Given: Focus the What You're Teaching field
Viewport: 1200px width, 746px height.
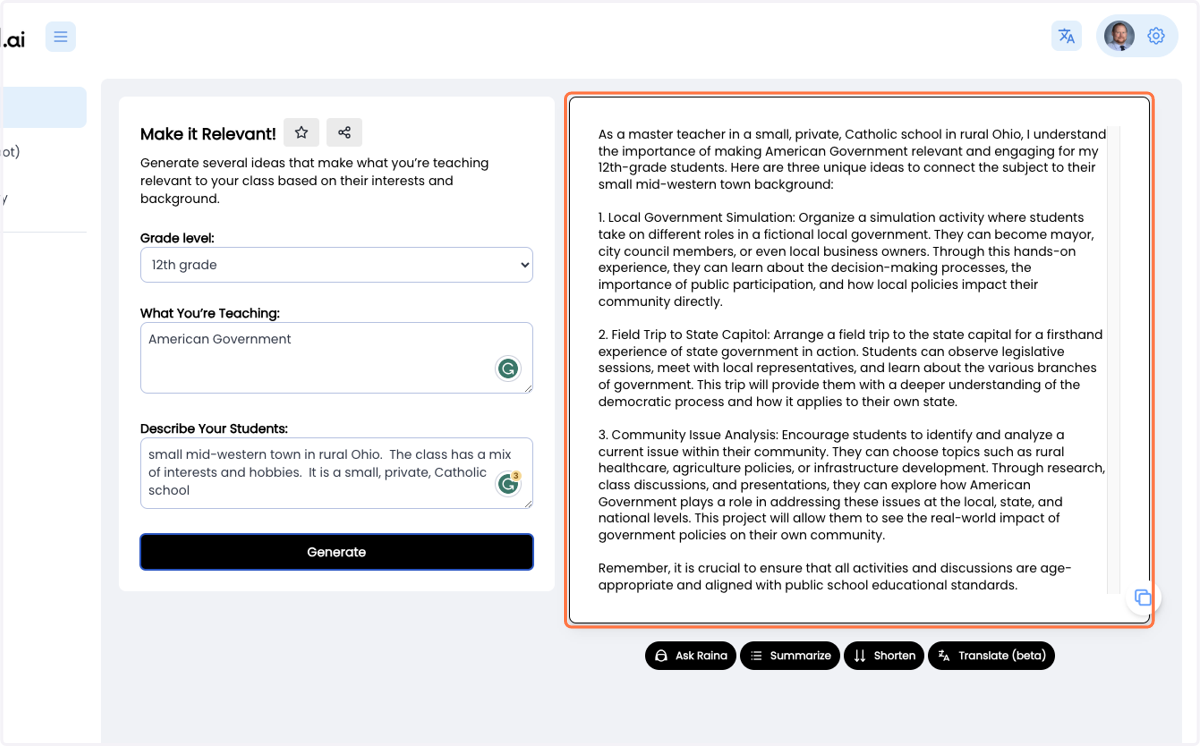Looking at the screenshot, I should click(x=336, y=357).
